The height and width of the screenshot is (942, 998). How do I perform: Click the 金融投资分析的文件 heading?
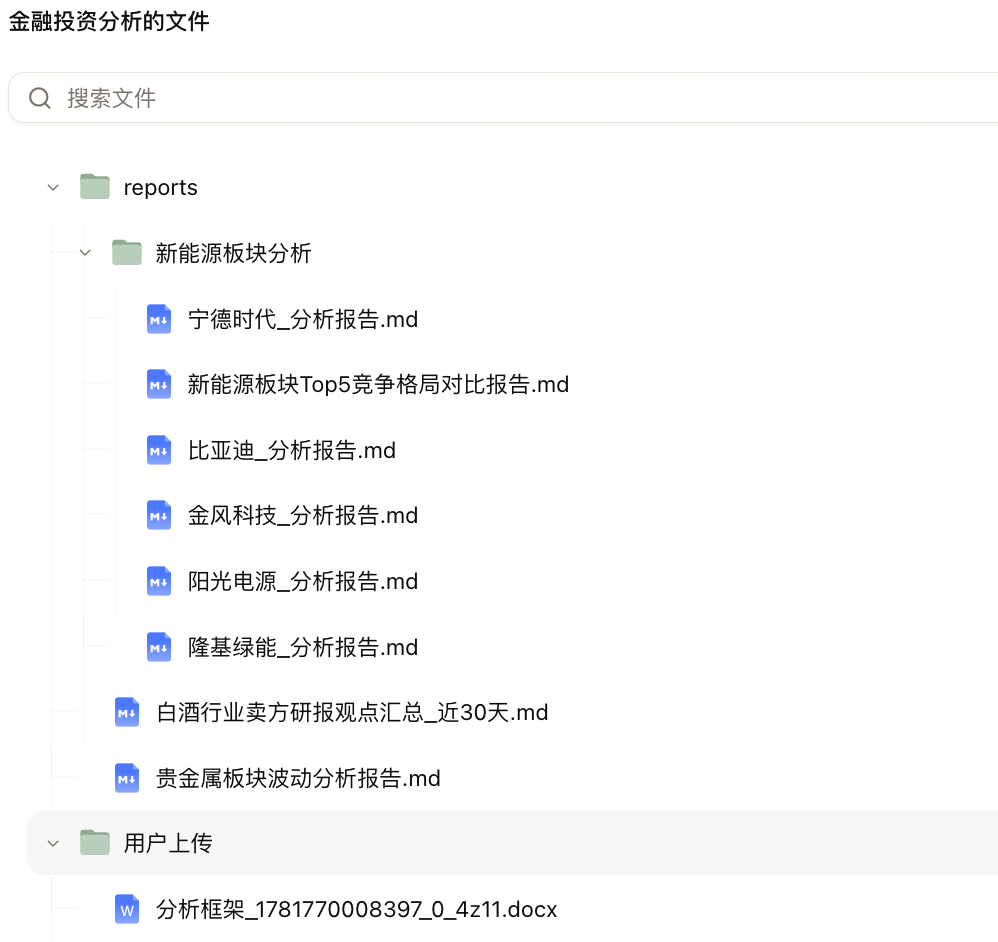click(109, 22)
